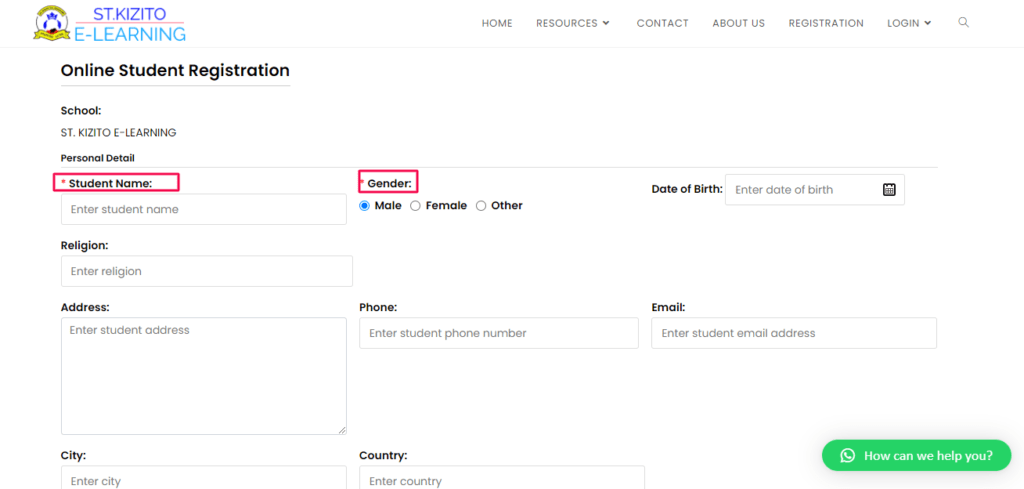Expand the Resources dropdown menu
Viewport: 1024px width, 489px height.
tap(573, 24)
